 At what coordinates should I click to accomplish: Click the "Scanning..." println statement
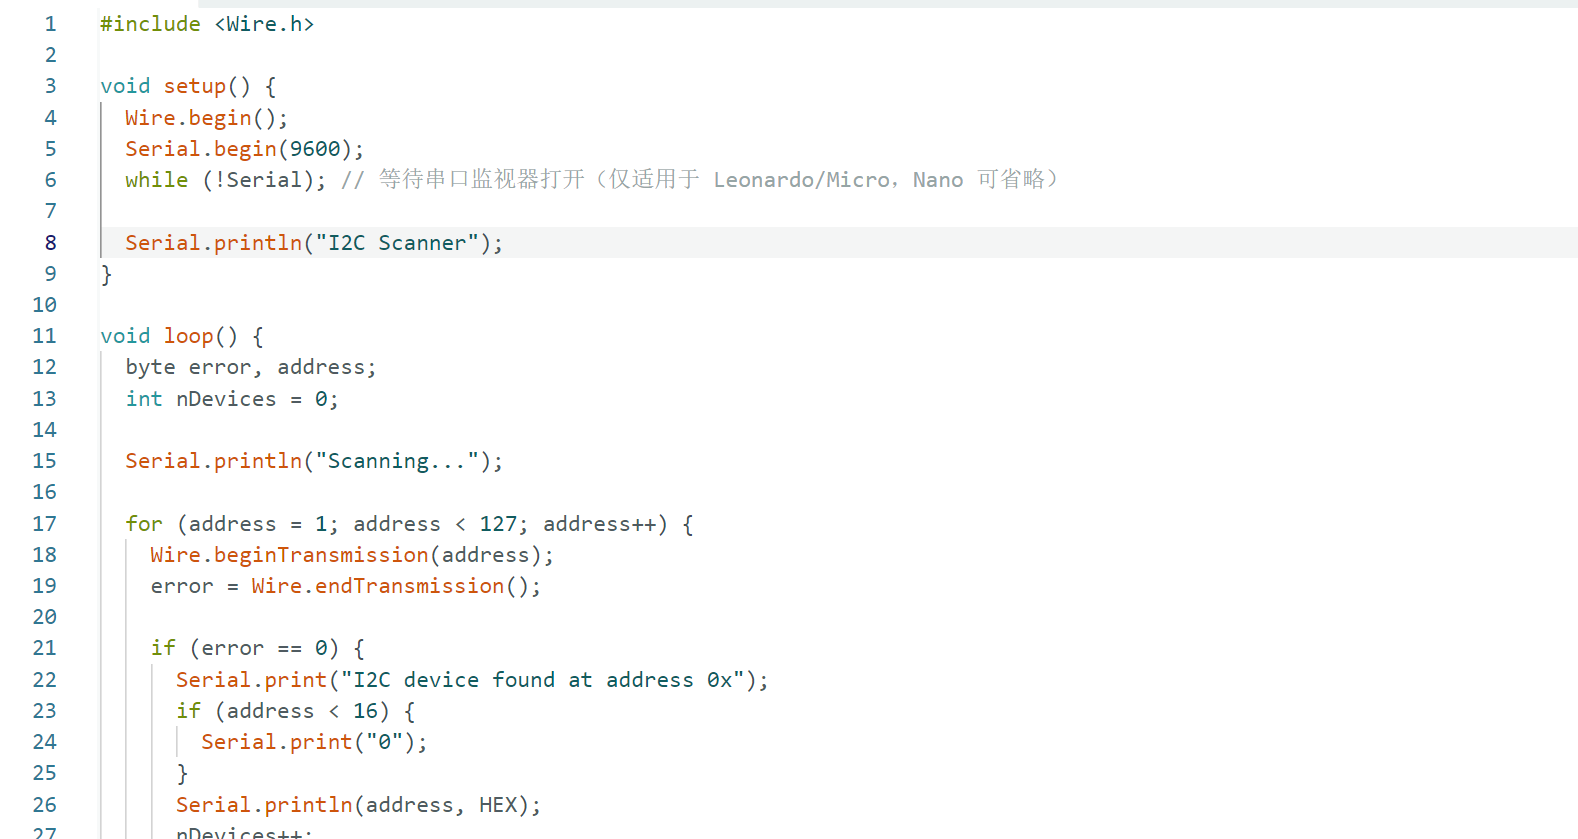coord(314,461)
